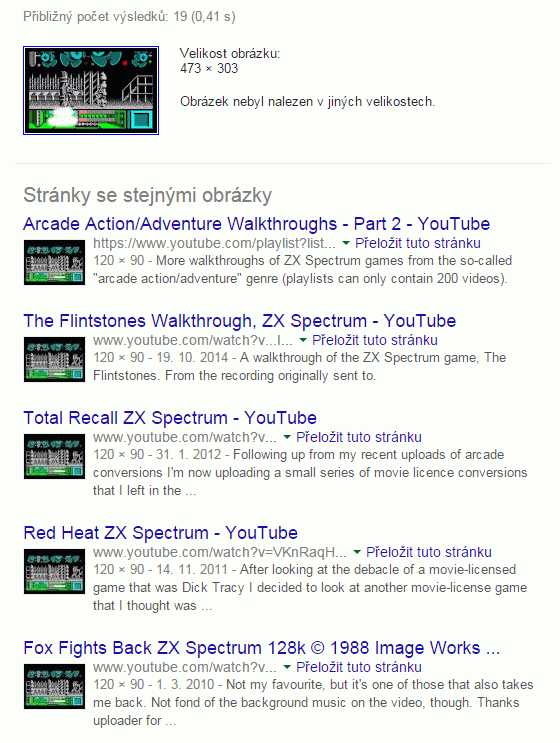Click Přeložit tuto stránku for Fox Fights Back
The image size is (560, 743).
[359, 667]
